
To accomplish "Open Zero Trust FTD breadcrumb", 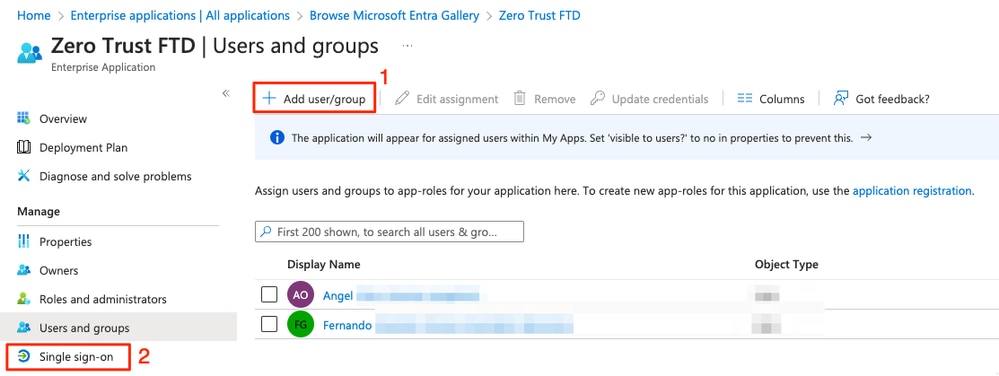I will click(540, 15).
